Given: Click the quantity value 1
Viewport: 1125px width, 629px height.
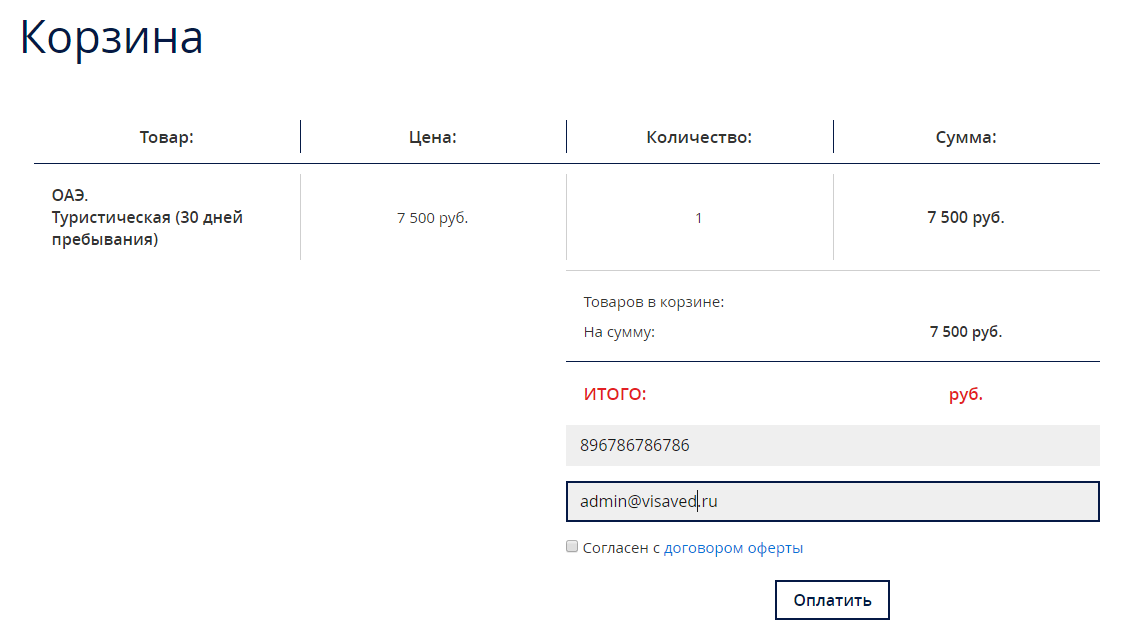Looking at the screenshot, I should click(698, 218).
